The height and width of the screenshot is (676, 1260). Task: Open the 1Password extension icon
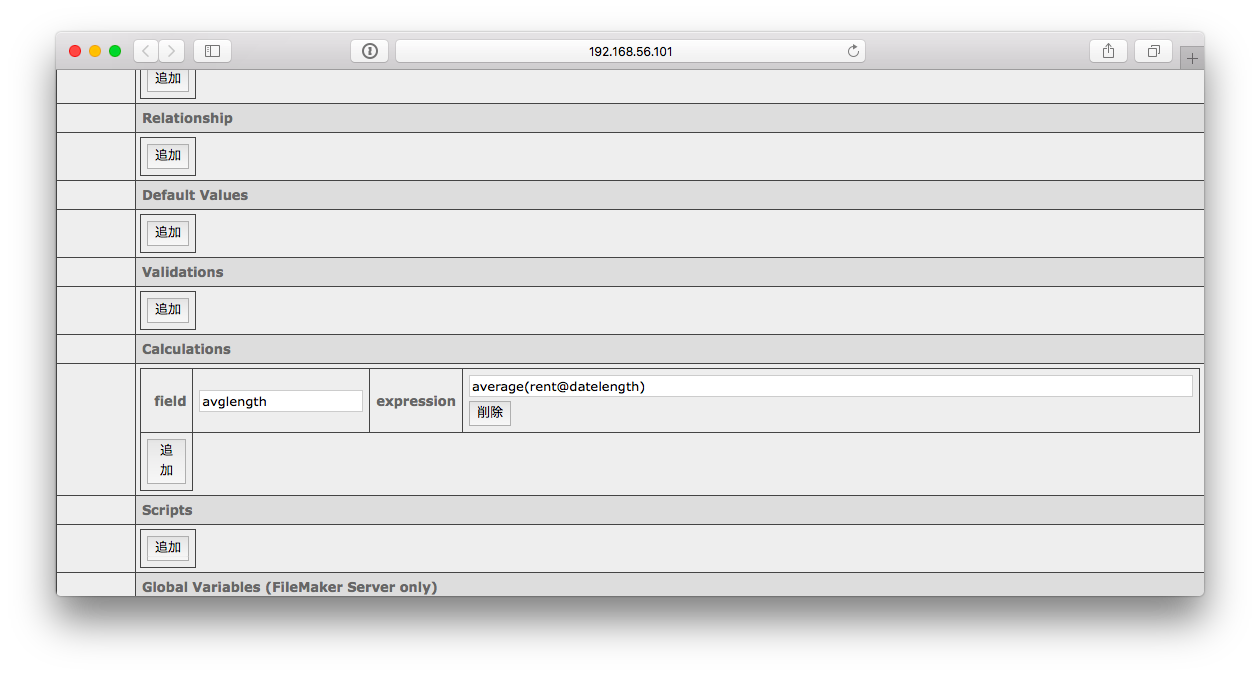pyautogui.click(x=369, y=51)
